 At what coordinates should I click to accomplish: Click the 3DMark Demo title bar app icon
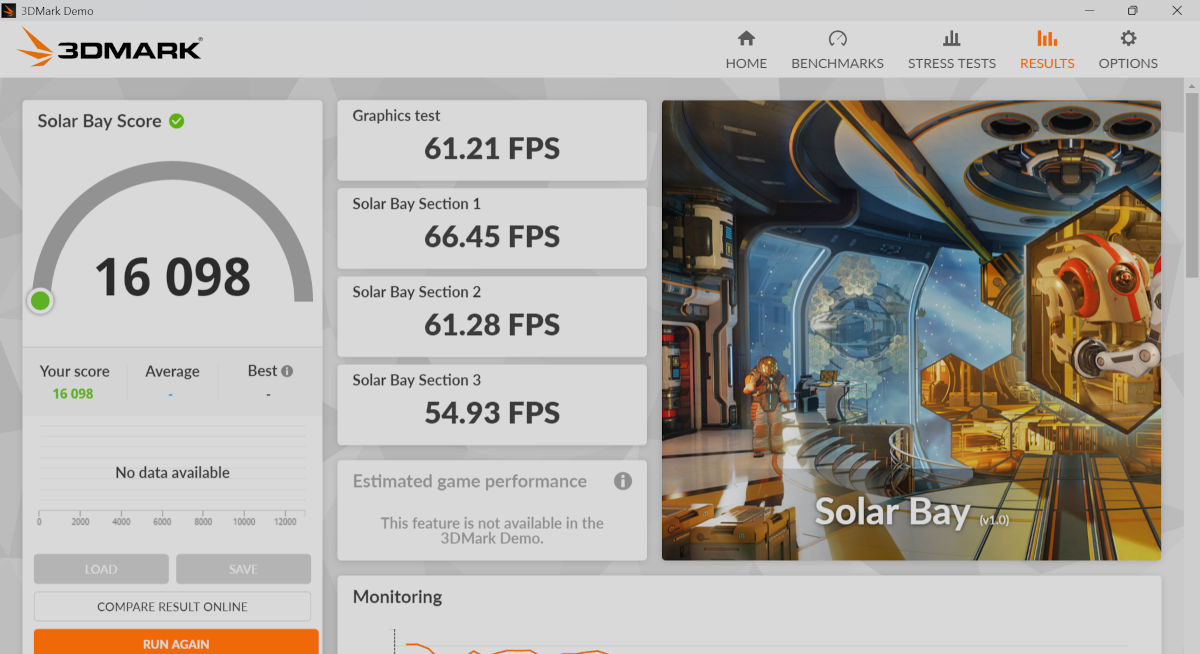[x=10, y=10]
